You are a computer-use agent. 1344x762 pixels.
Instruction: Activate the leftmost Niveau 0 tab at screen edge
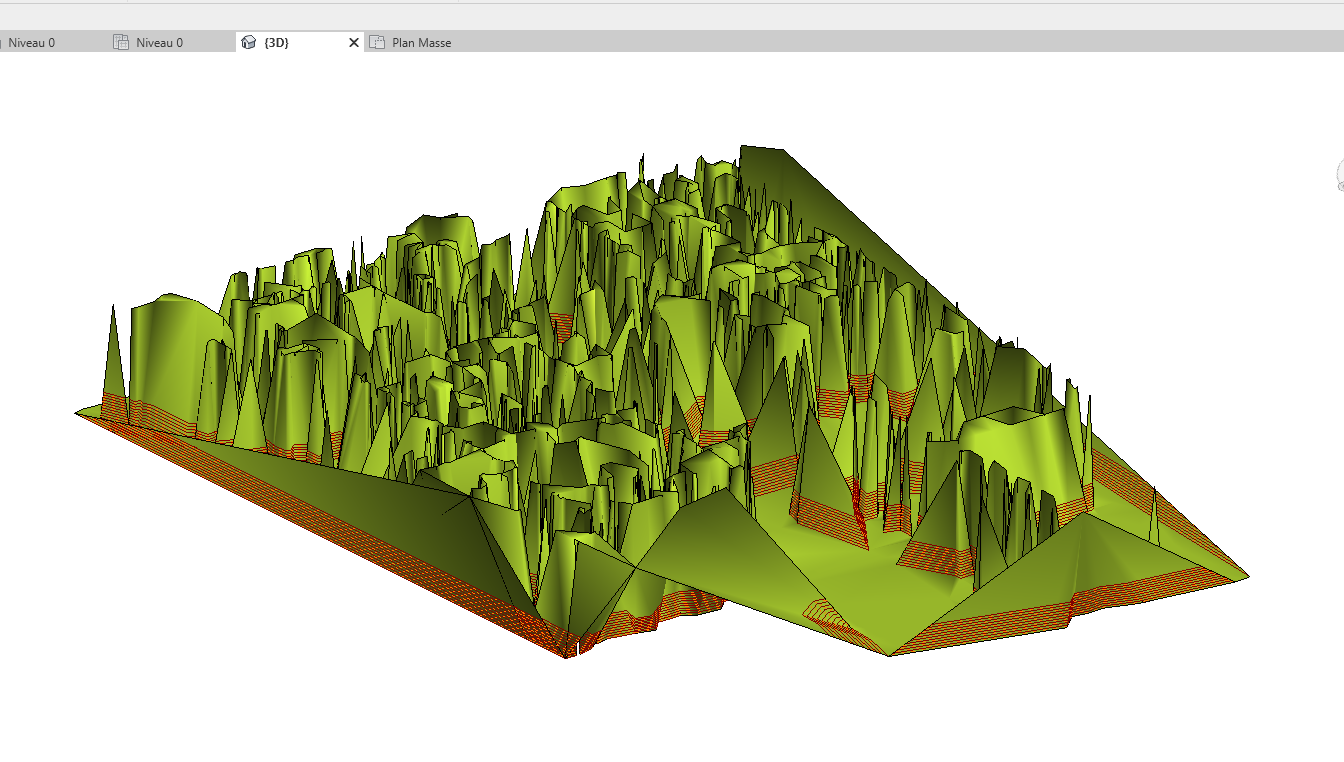30,43
